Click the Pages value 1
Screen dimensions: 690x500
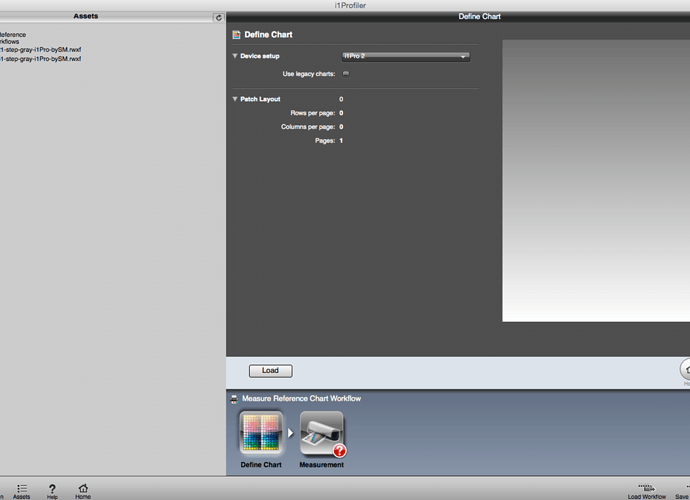341,141
